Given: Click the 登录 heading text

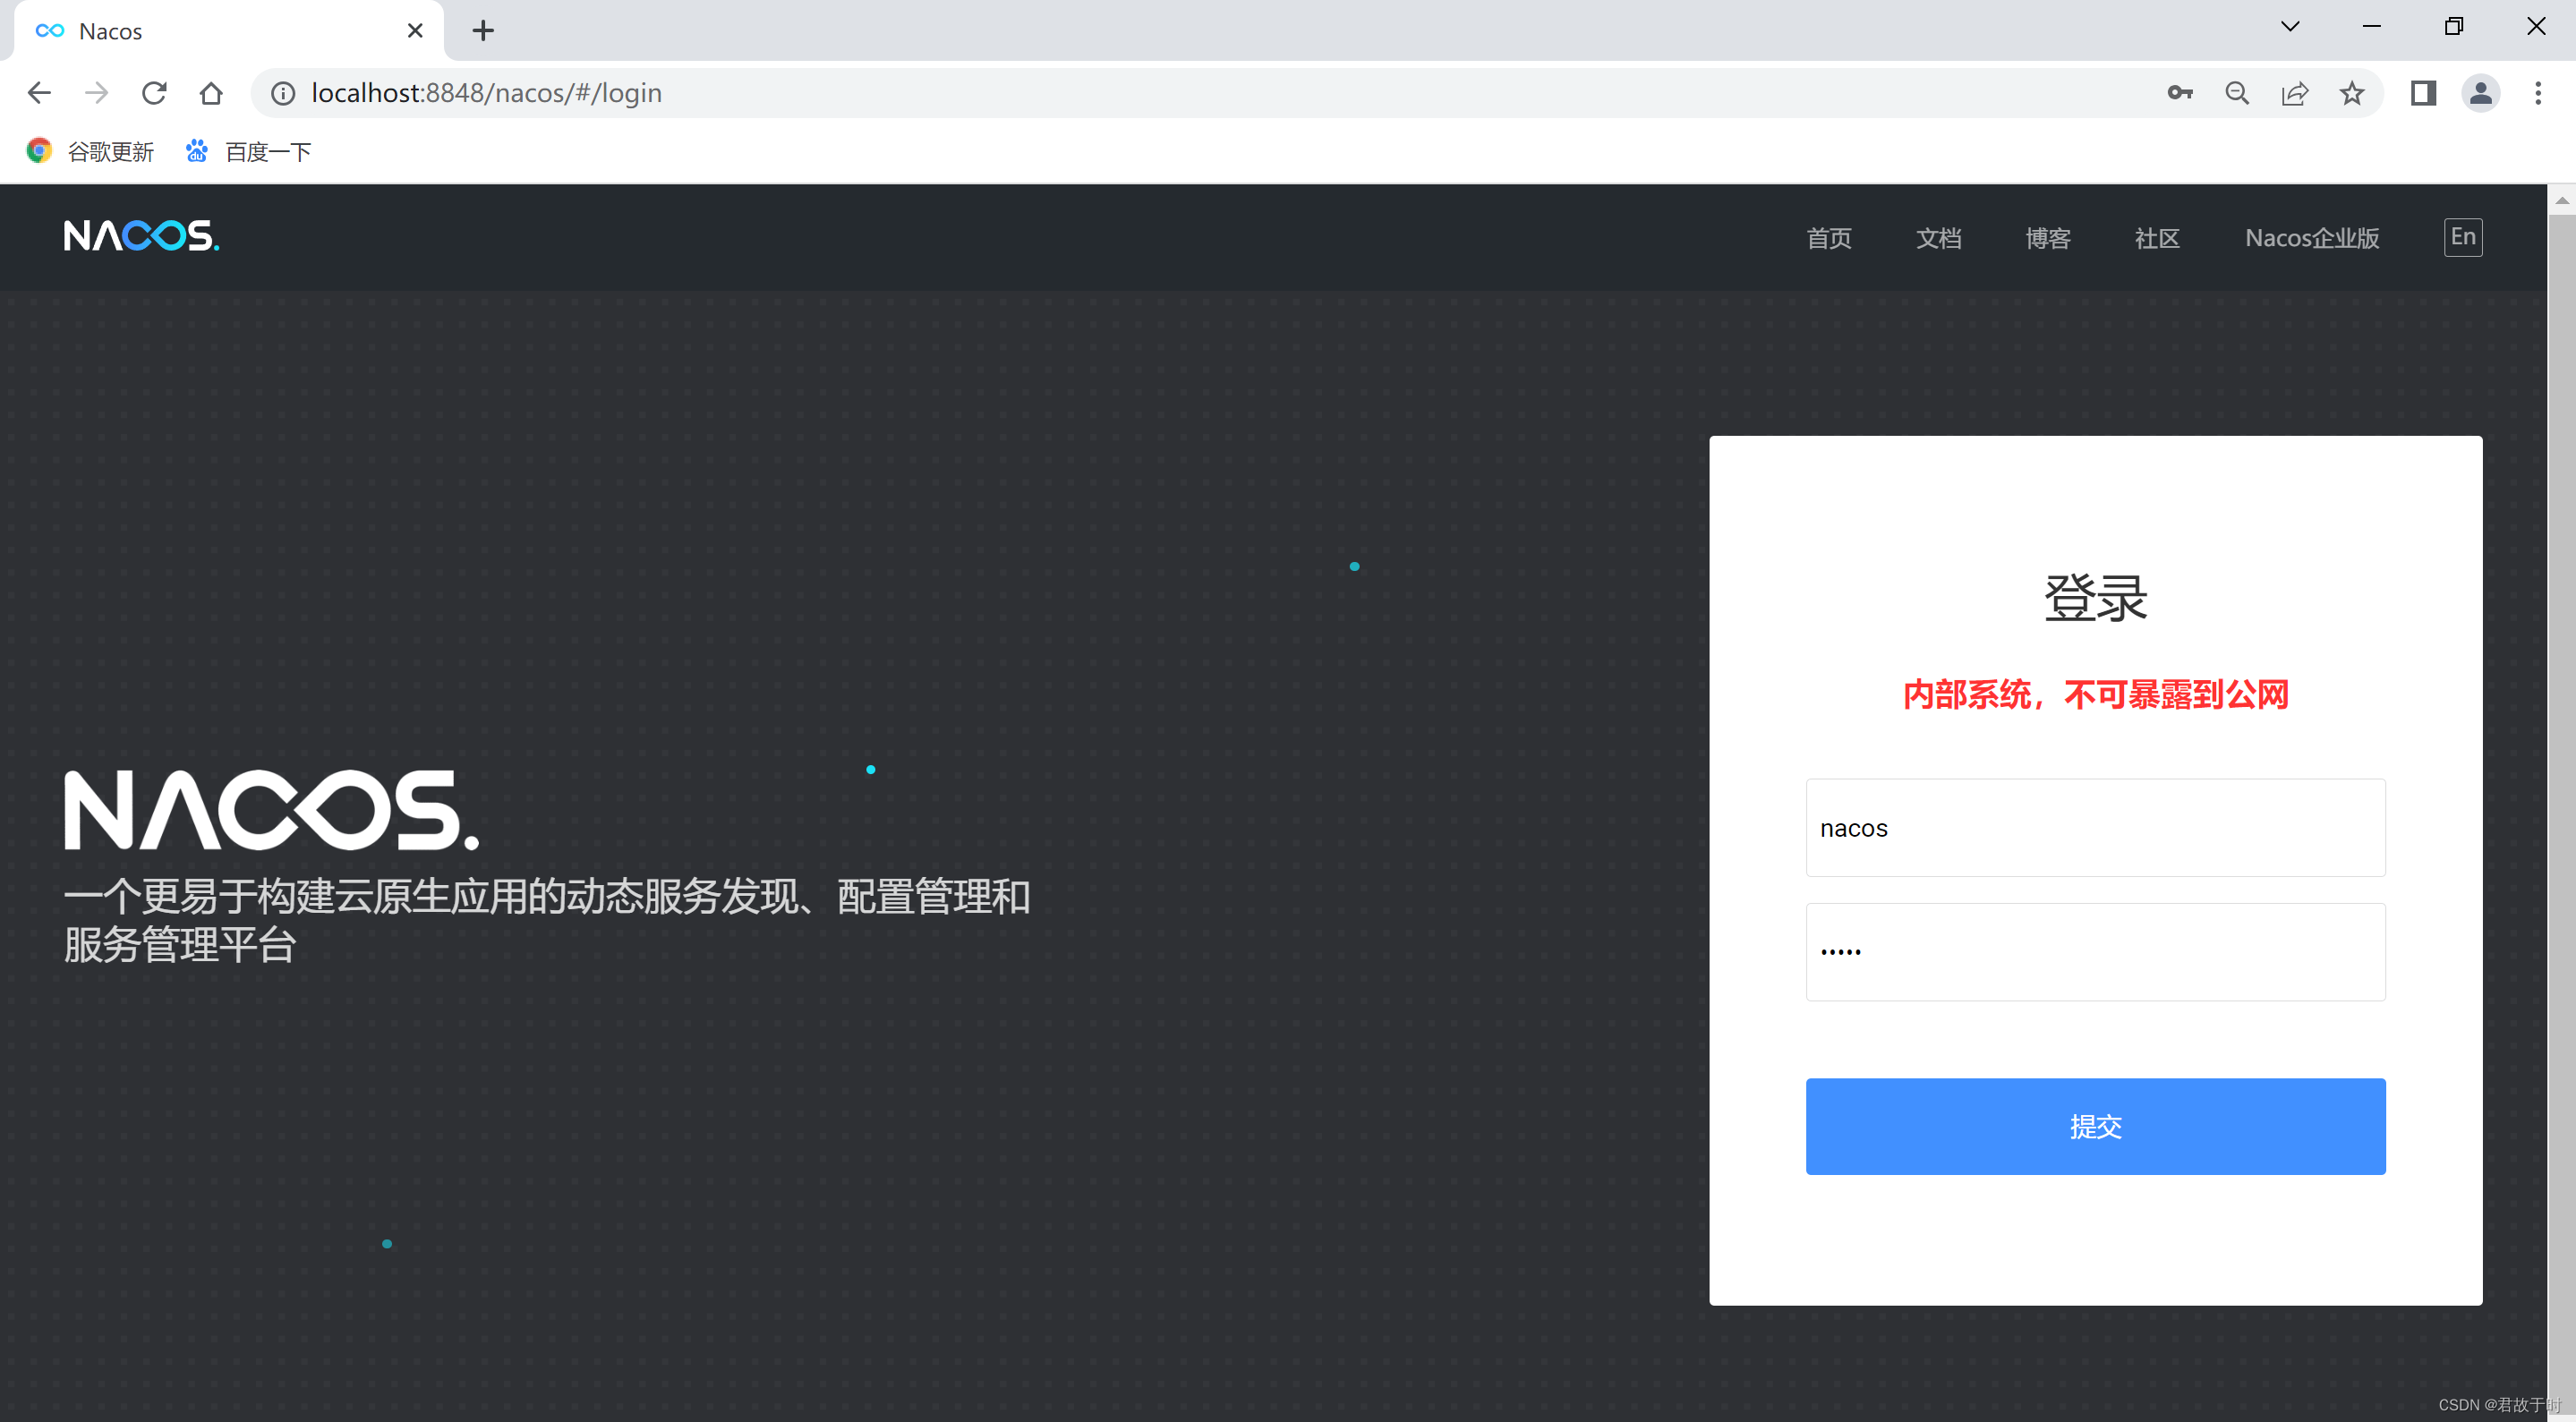Looking at the screenshot, I should click(2095, 599).
